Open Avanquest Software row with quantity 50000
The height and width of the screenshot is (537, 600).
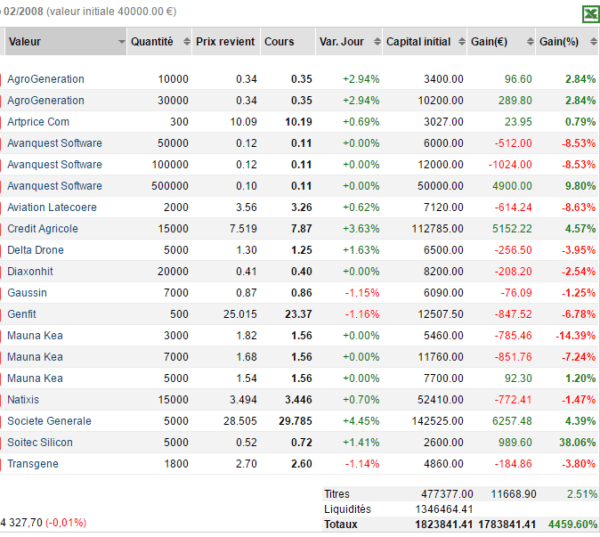point(55,144)
